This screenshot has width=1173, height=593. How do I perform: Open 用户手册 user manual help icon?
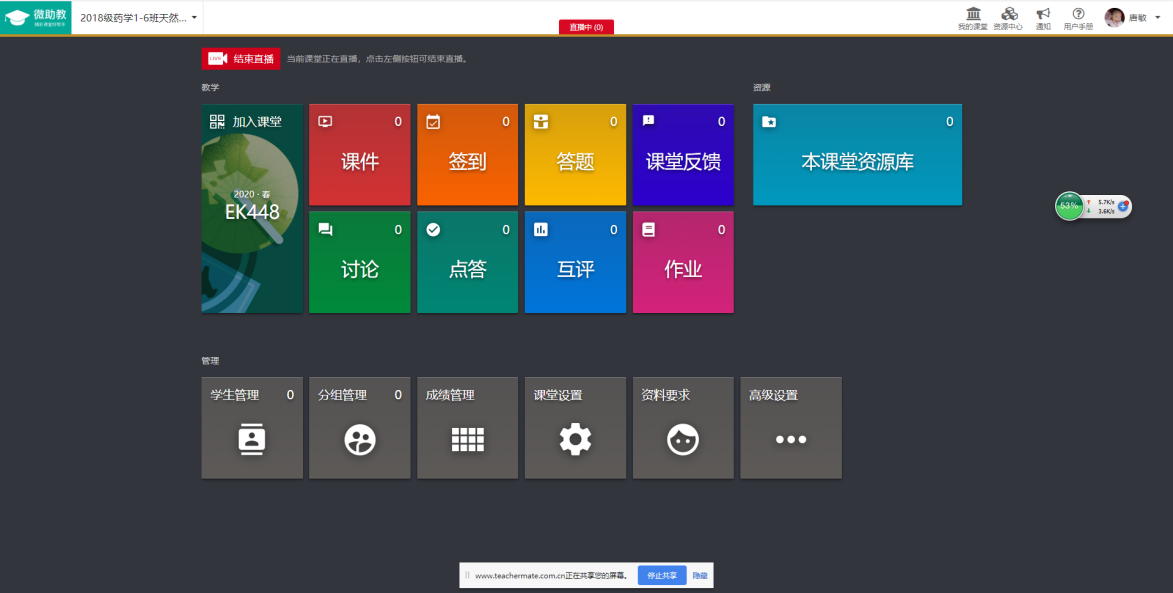[1078, 17]
